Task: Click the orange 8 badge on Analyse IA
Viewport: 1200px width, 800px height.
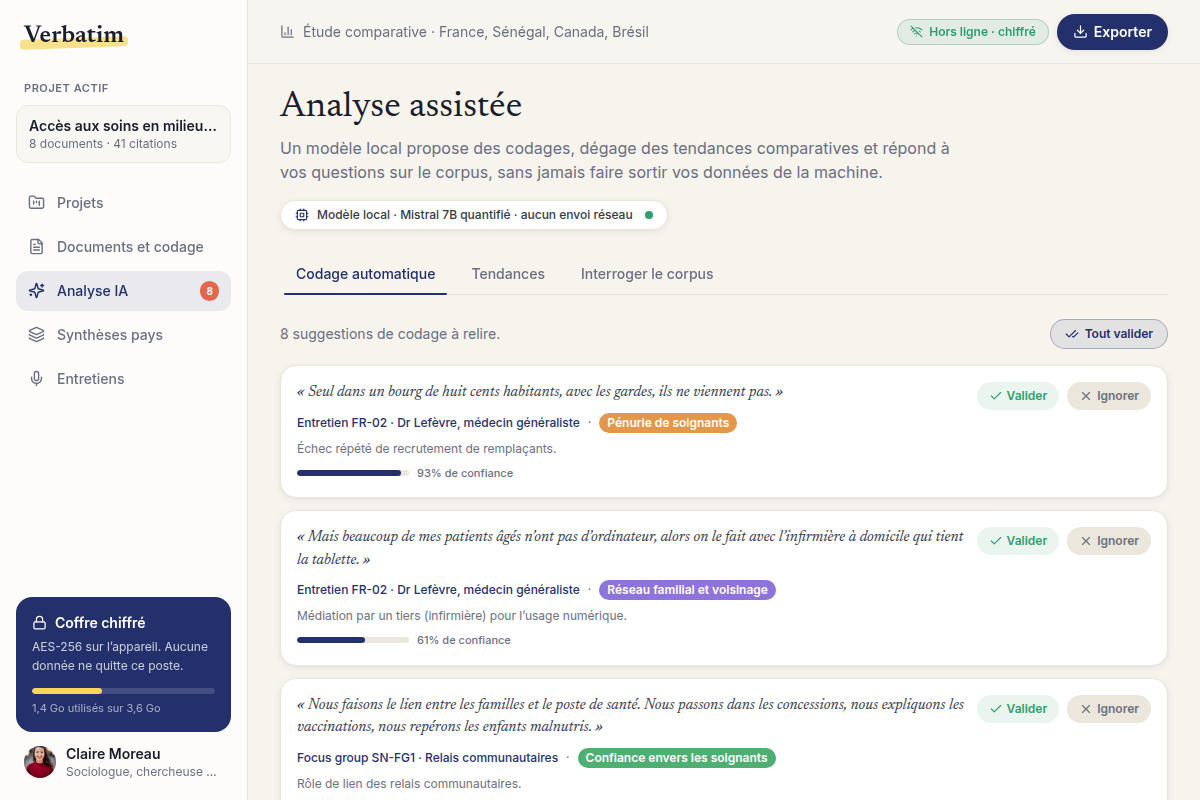Action: click(209, 291)
